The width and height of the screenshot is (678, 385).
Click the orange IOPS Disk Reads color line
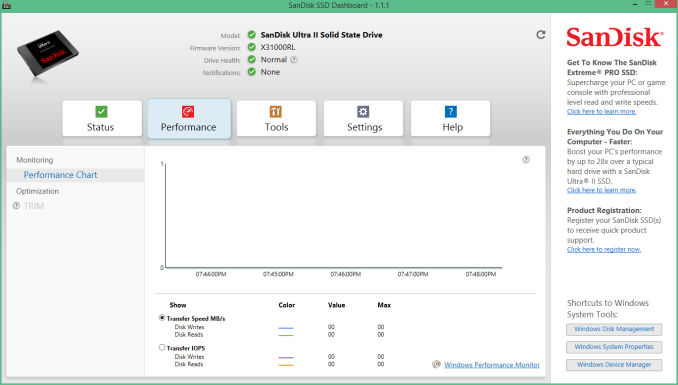point(286,365)
